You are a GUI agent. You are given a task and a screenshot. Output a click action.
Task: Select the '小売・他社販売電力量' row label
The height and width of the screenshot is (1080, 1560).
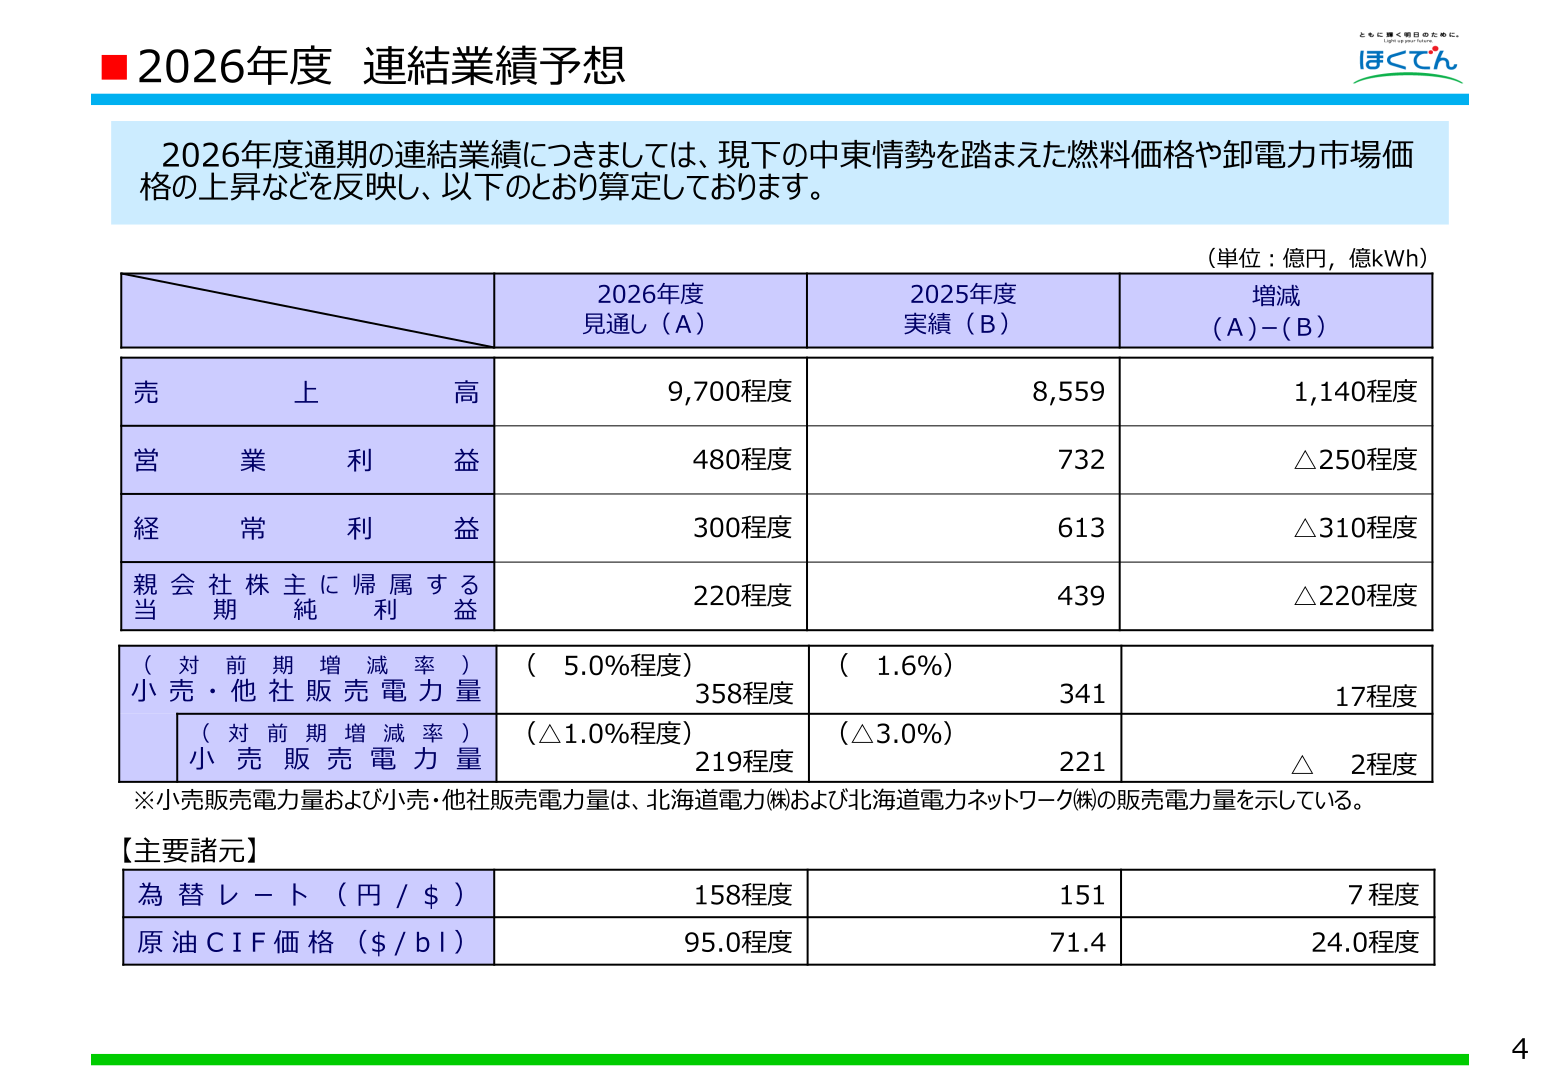(x=307, y=691)
